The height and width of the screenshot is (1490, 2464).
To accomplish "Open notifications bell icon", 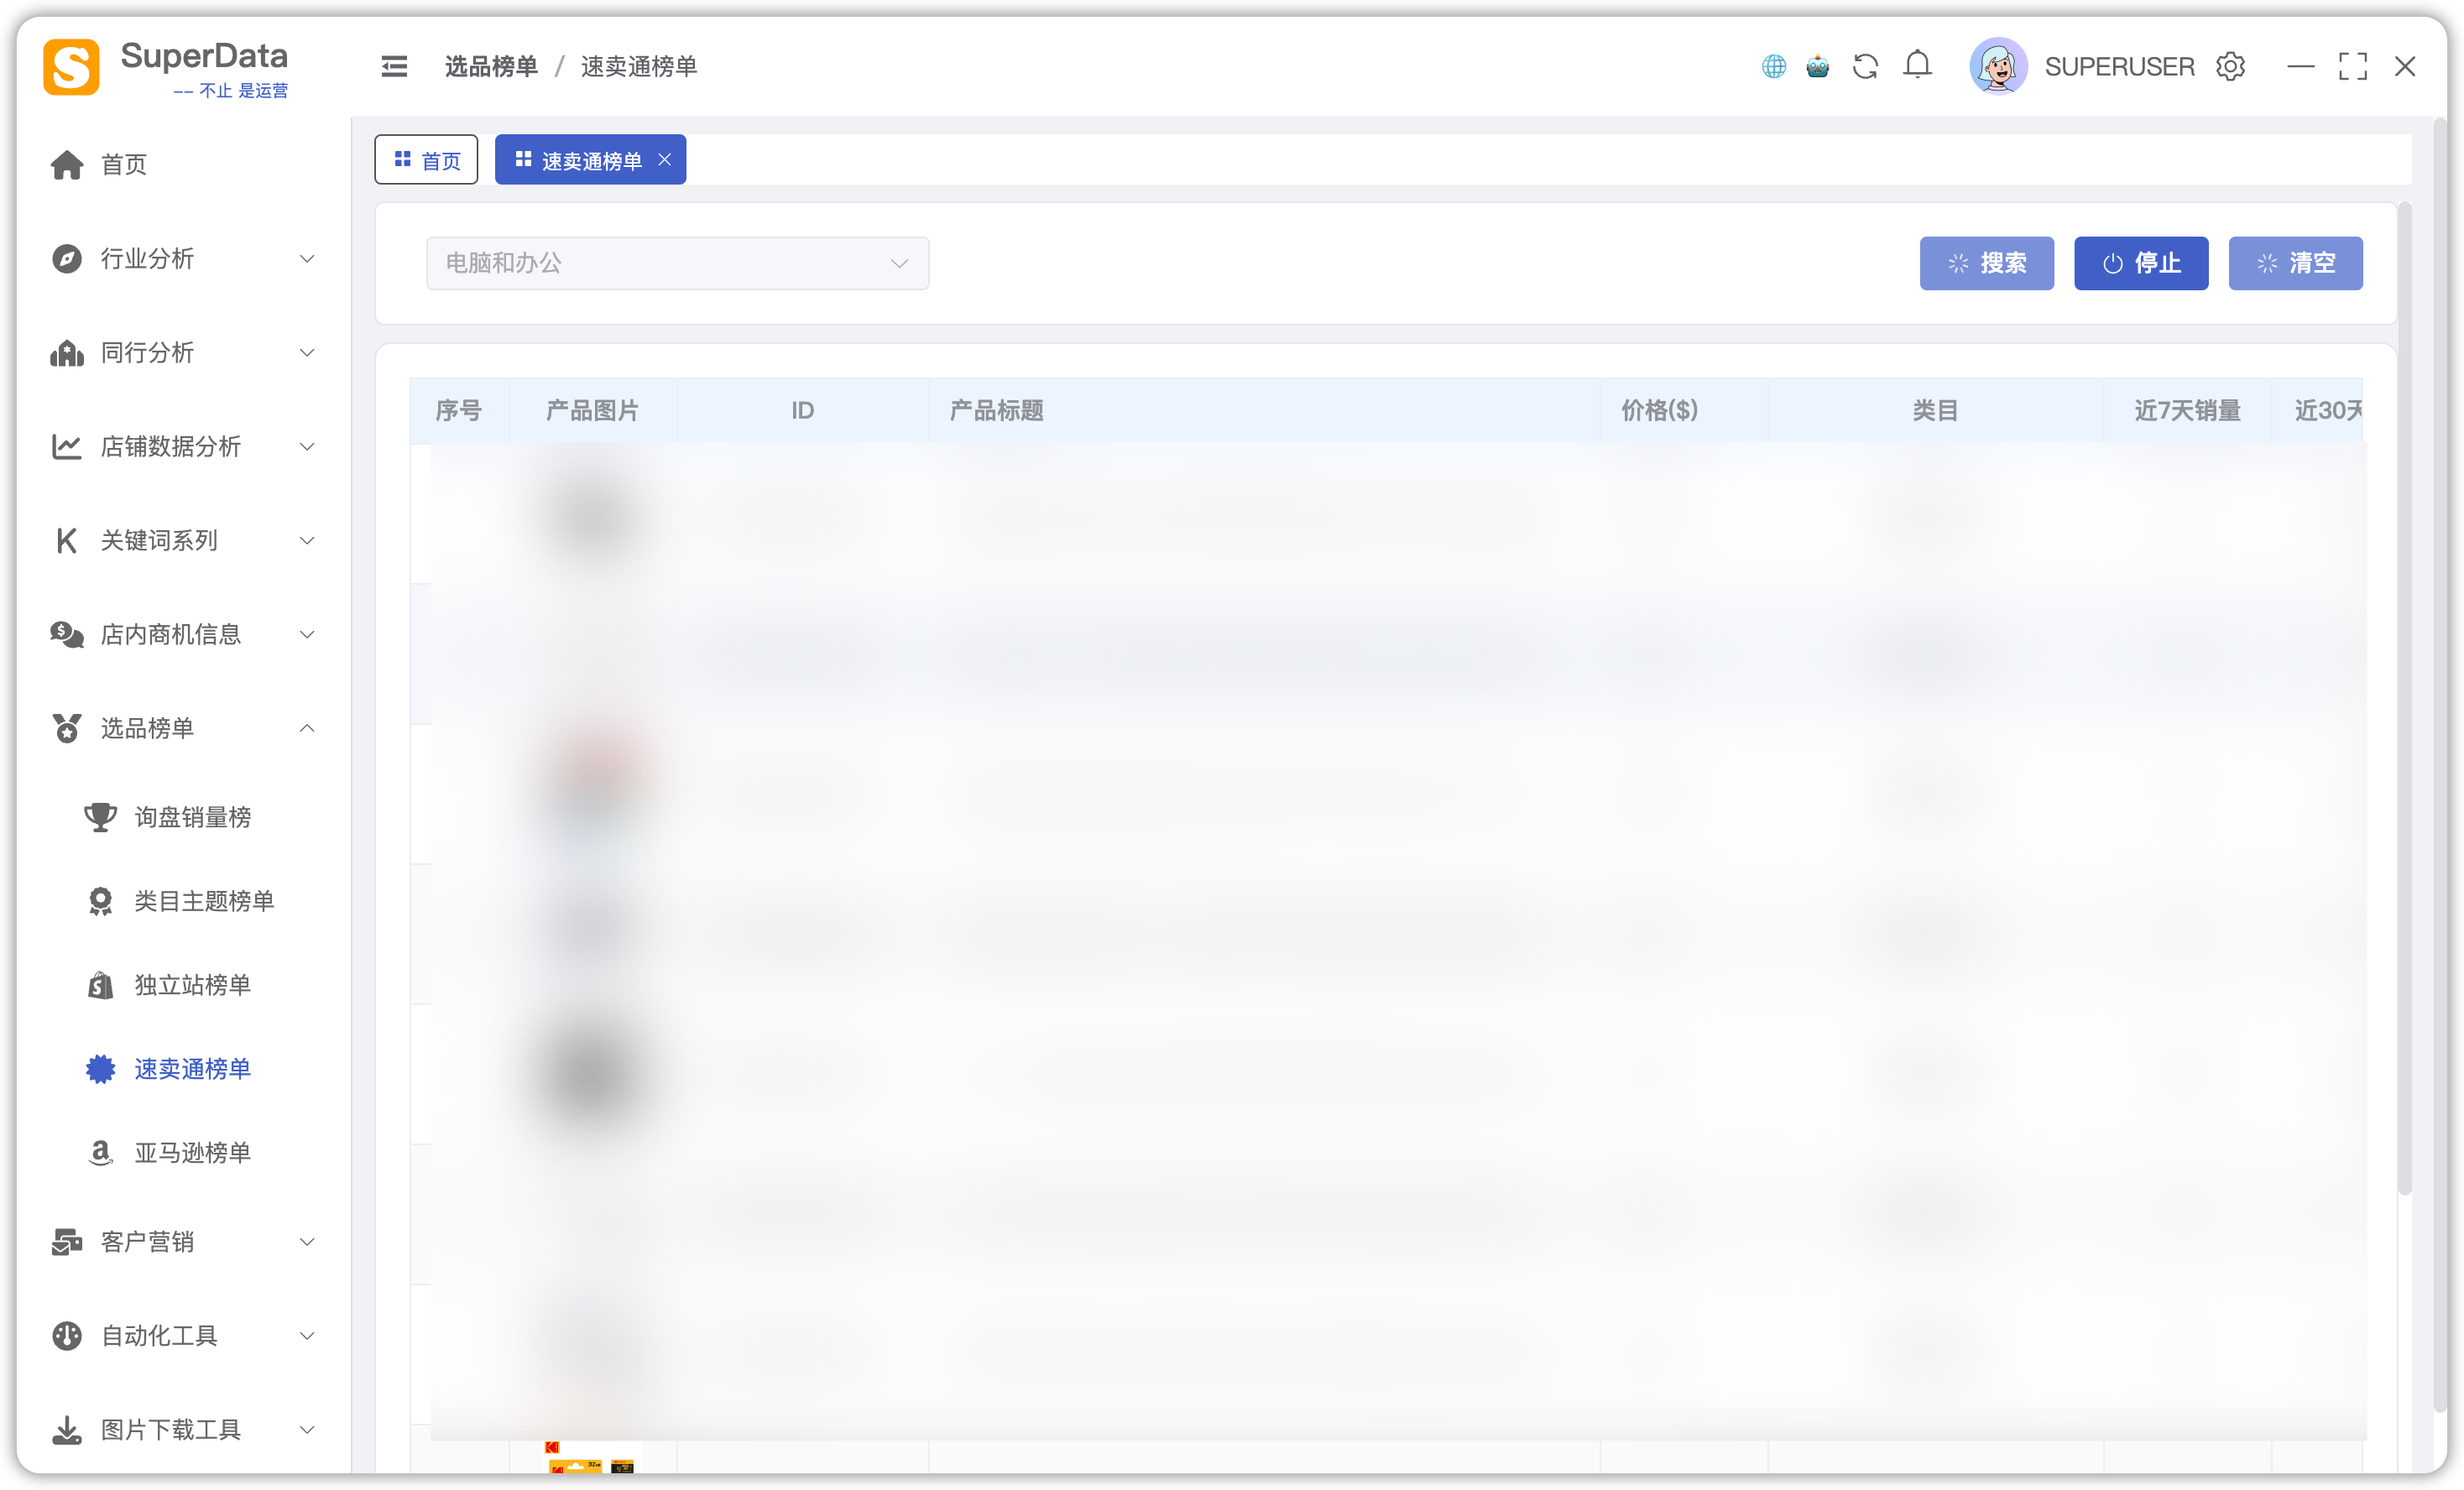I will point(1917,65).
